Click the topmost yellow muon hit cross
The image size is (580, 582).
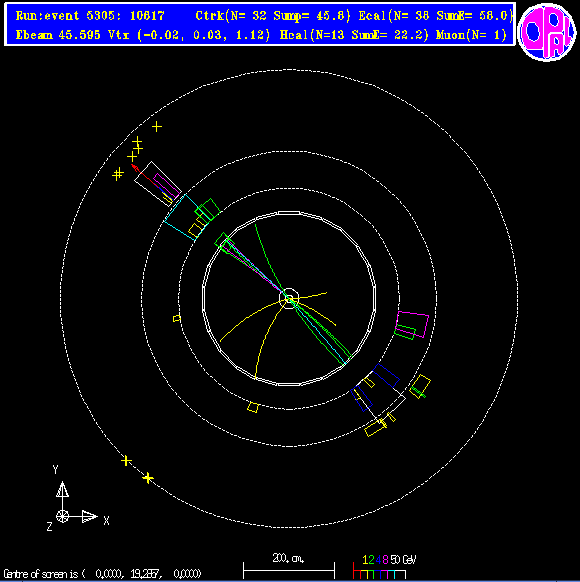157,127
